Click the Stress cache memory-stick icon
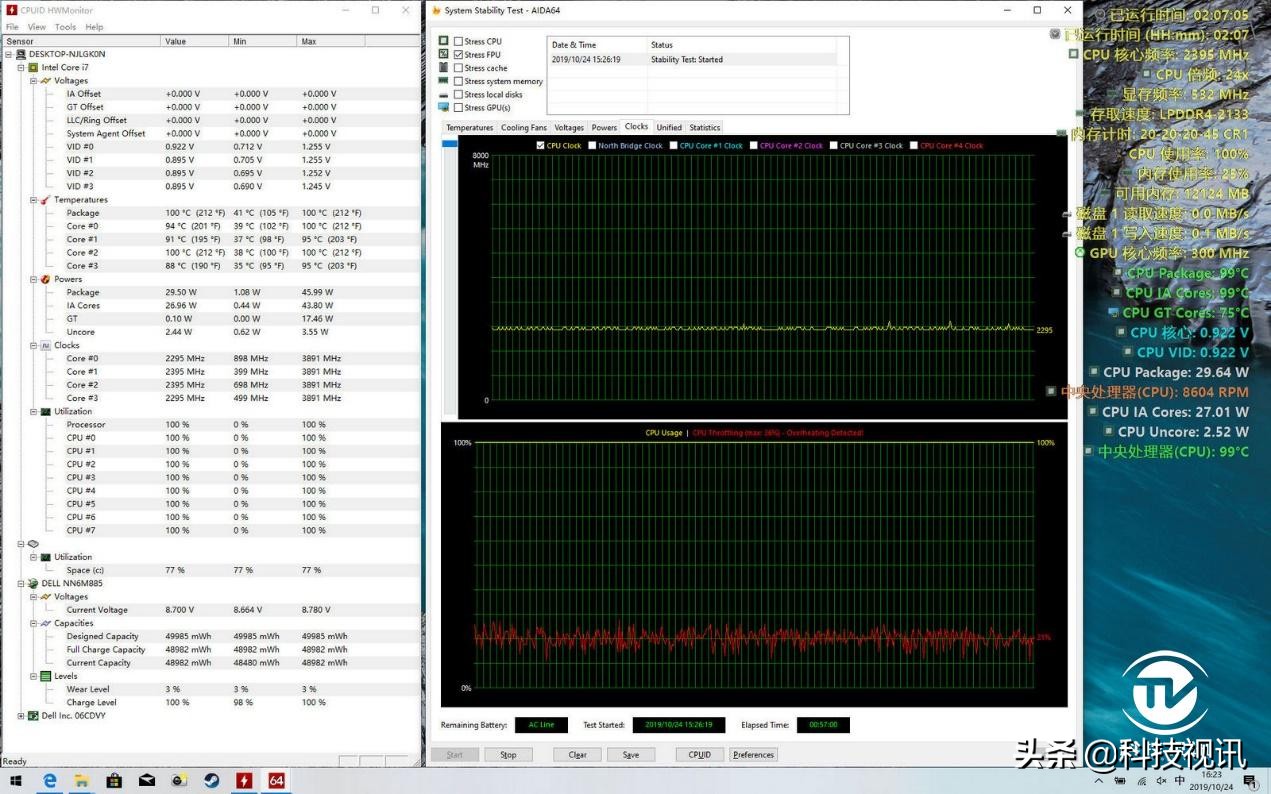Screen dimensions: 1271x794 [x=443, y=67]
